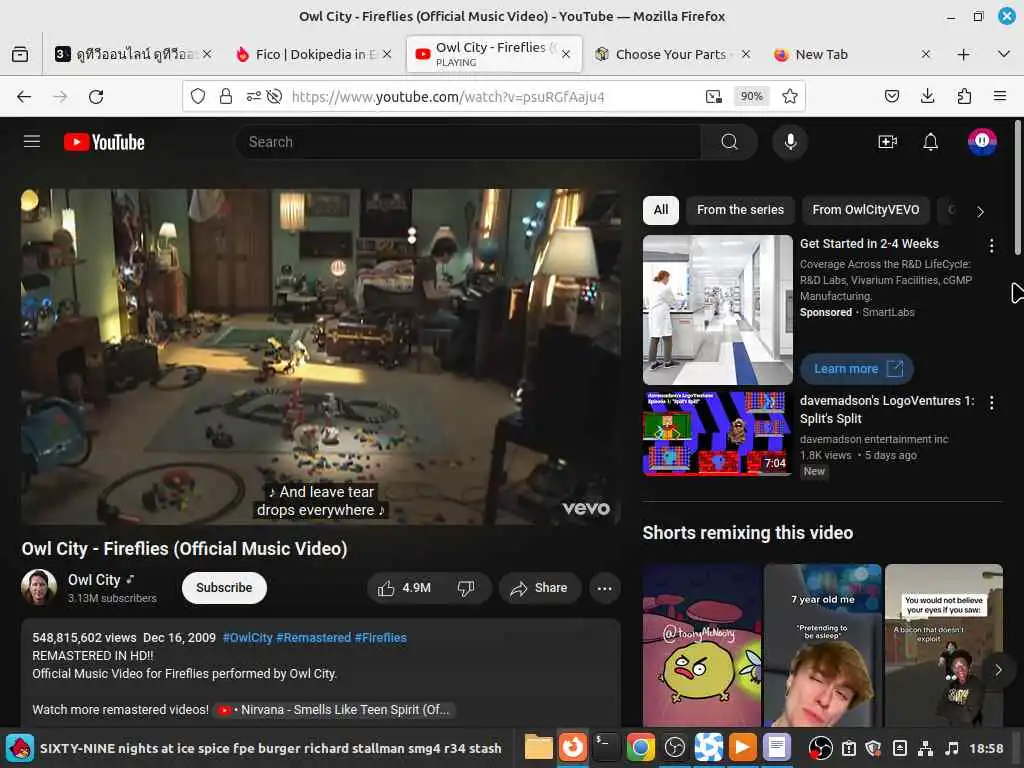The image size is (1024, 768).
Task: Open LogoVentures Split's Split thumbnail
Action: (x=718, y=434)
